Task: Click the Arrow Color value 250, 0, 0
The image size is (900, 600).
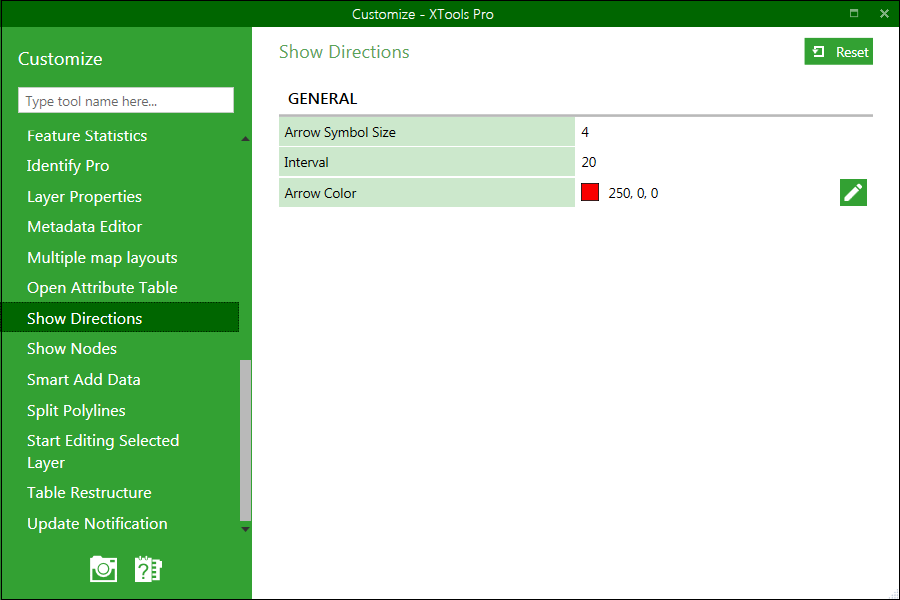Action: [633, 193]
